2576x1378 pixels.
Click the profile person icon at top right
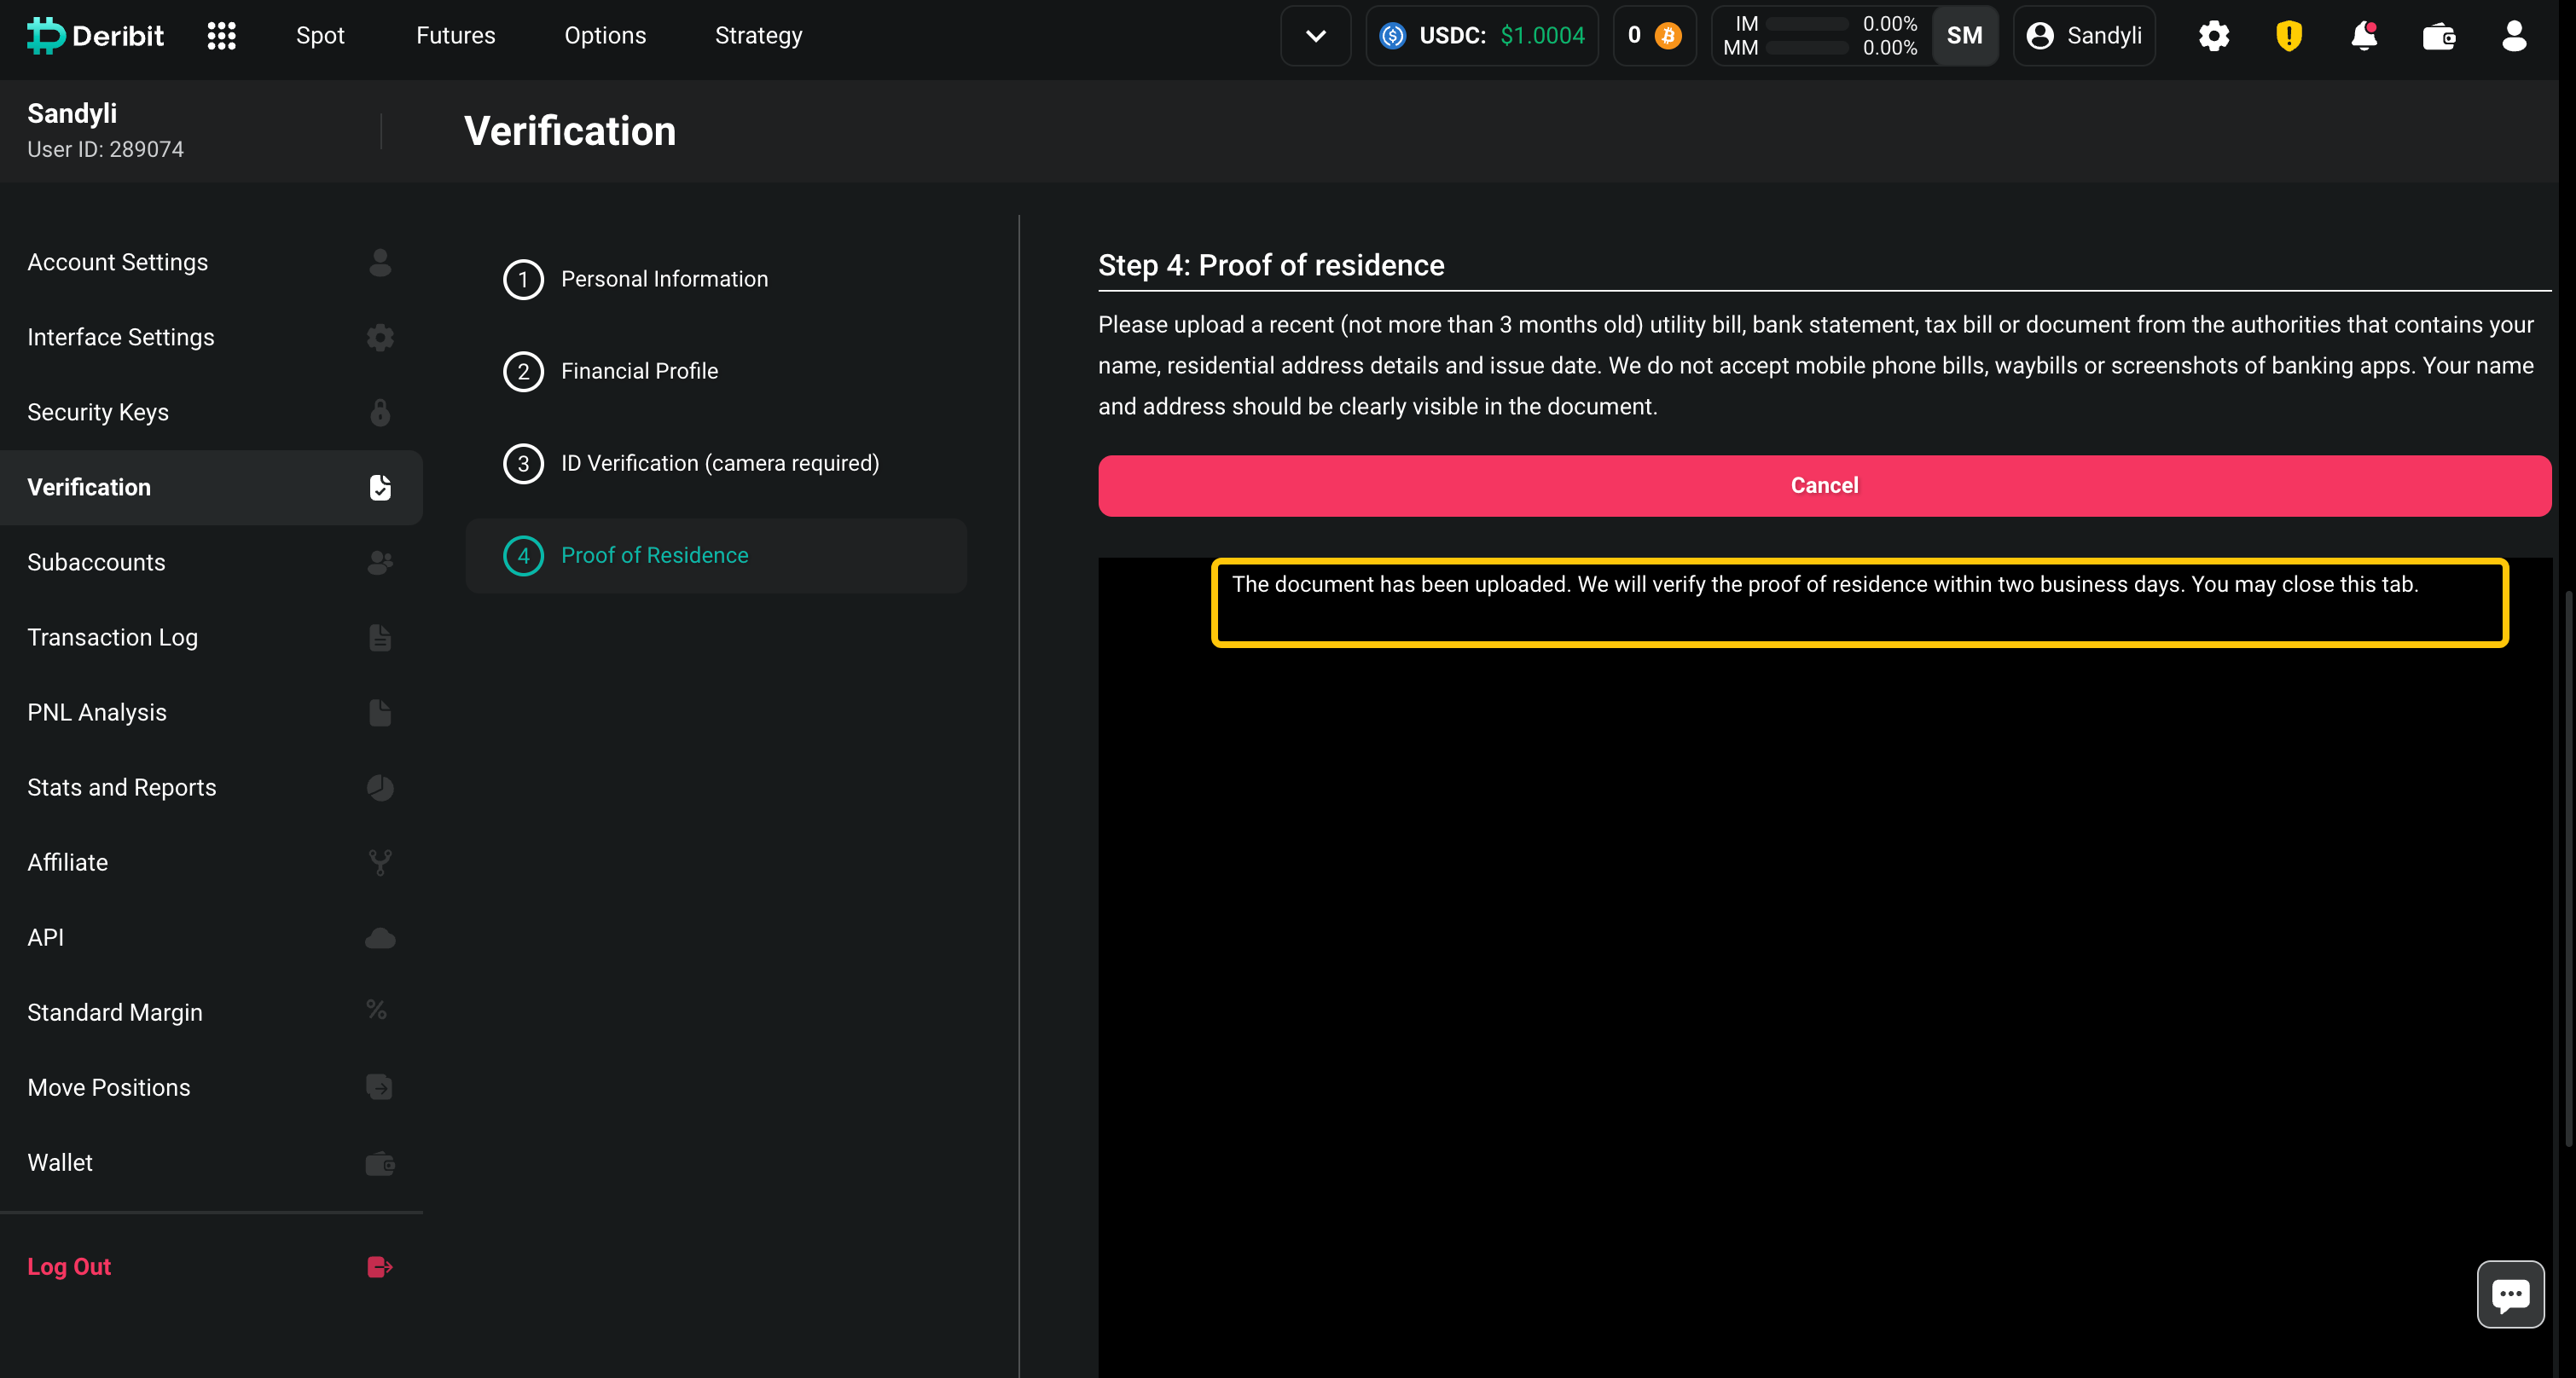[x=2513, y=36]
